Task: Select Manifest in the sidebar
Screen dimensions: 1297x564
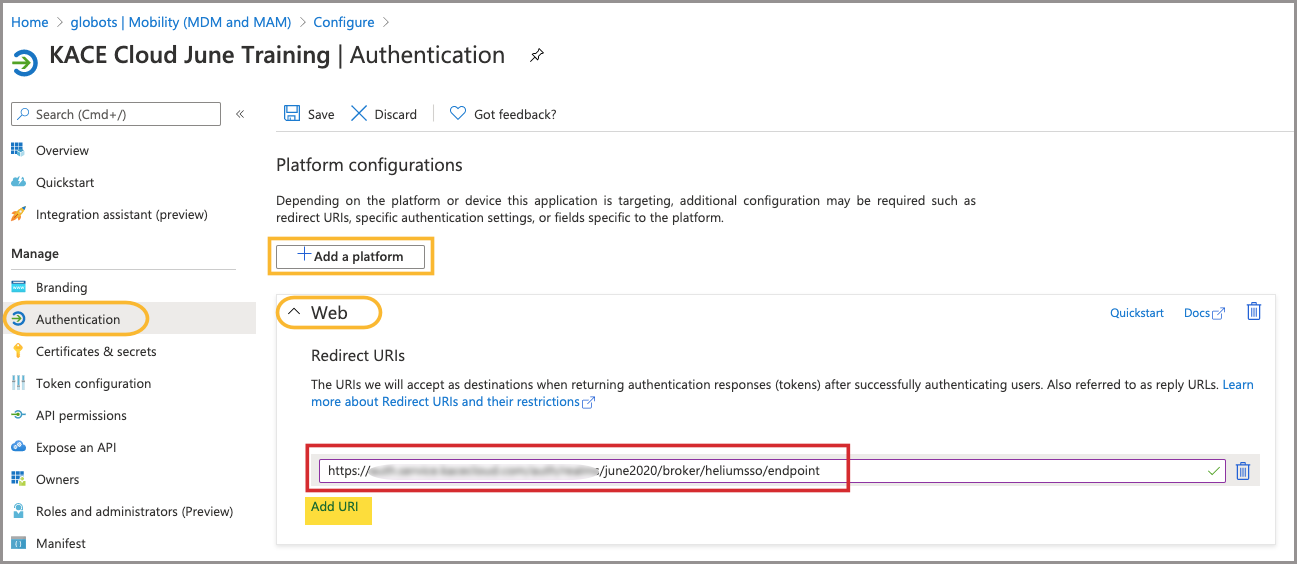Action: point(60,543)
